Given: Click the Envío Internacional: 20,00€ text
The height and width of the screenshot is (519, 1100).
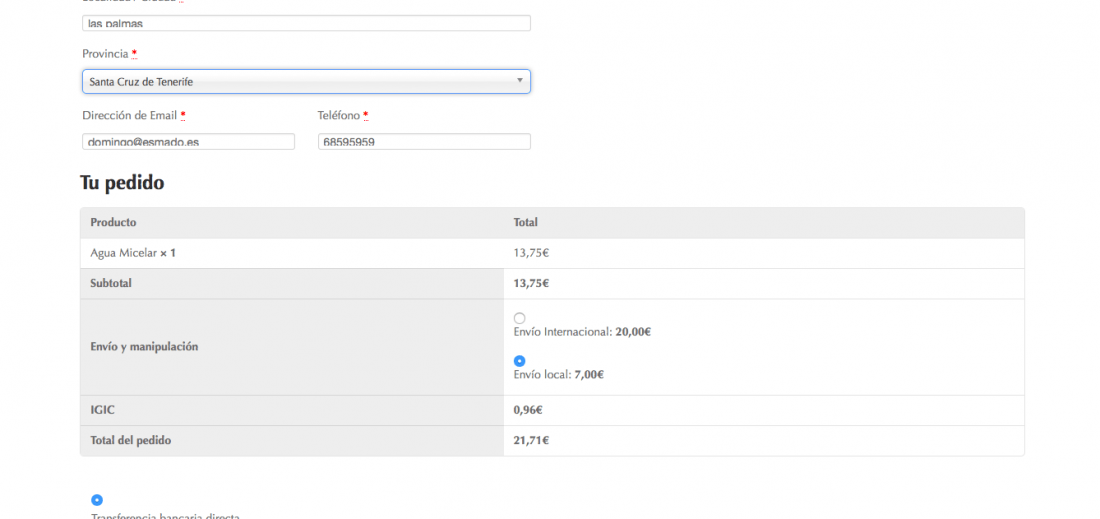Looking at the screenshot, I should coord(582,332).
